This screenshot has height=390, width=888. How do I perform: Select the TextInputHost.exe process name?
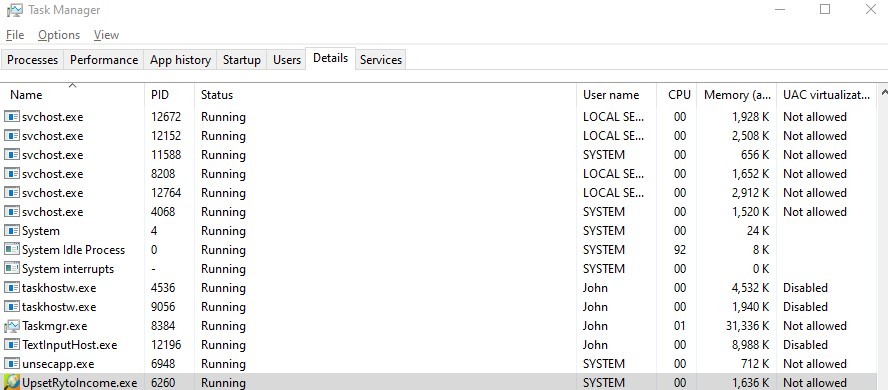70,345
